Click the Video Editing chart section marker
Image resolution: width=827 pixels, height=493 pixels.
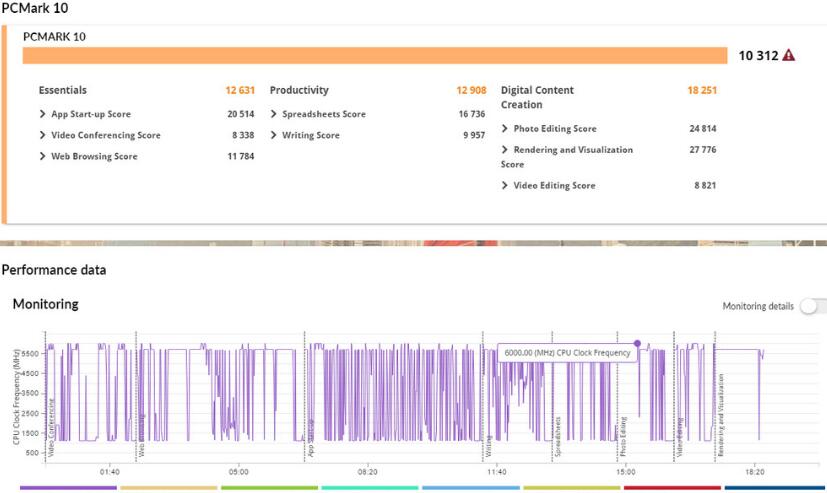(679, 437)
